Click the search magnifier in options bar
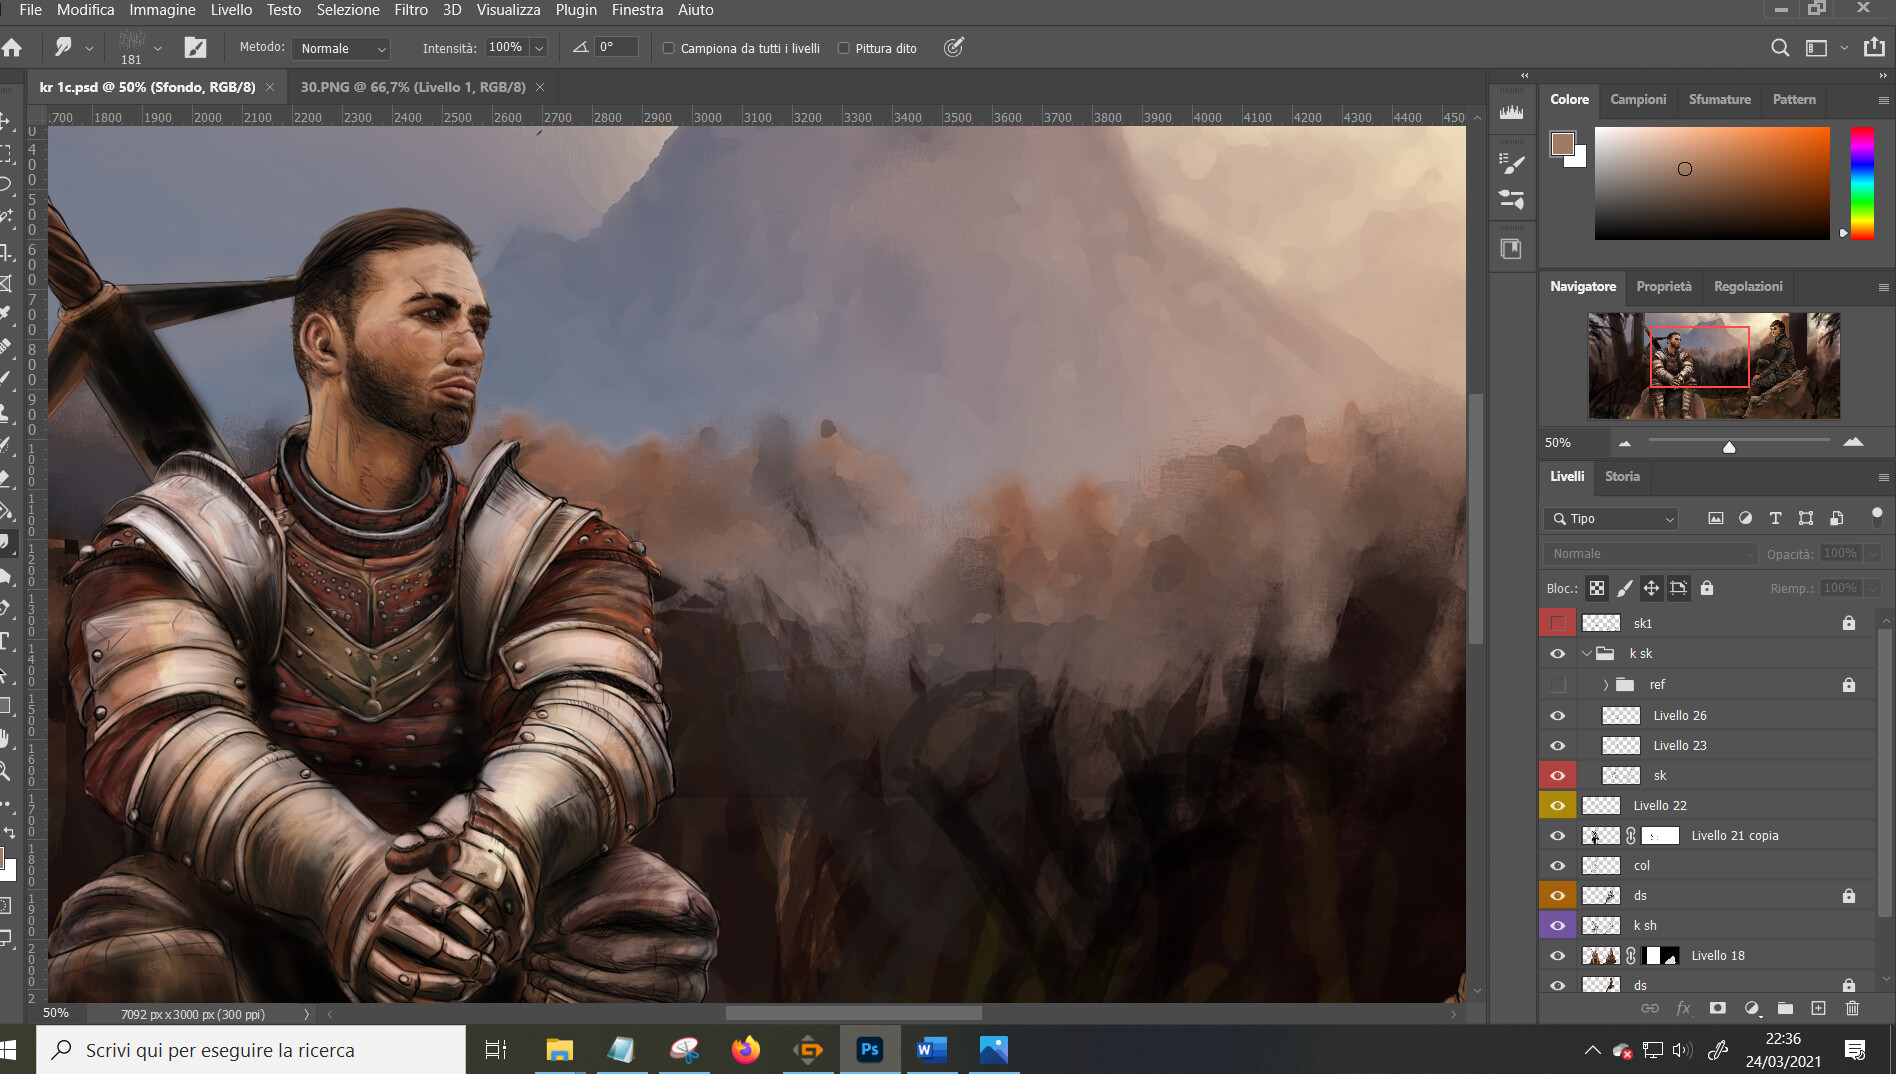Screen dimensions: 1896x1074 coord(1780,48)
